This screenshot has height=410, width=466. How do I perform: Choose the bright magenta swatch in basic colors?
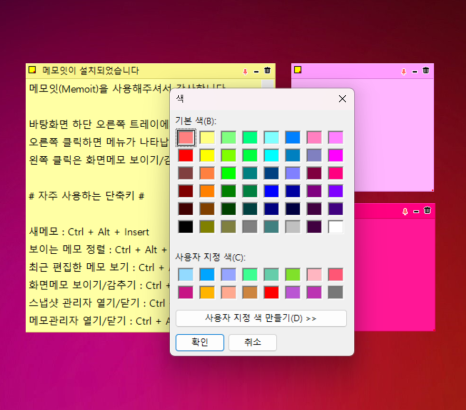coord(335,155)
